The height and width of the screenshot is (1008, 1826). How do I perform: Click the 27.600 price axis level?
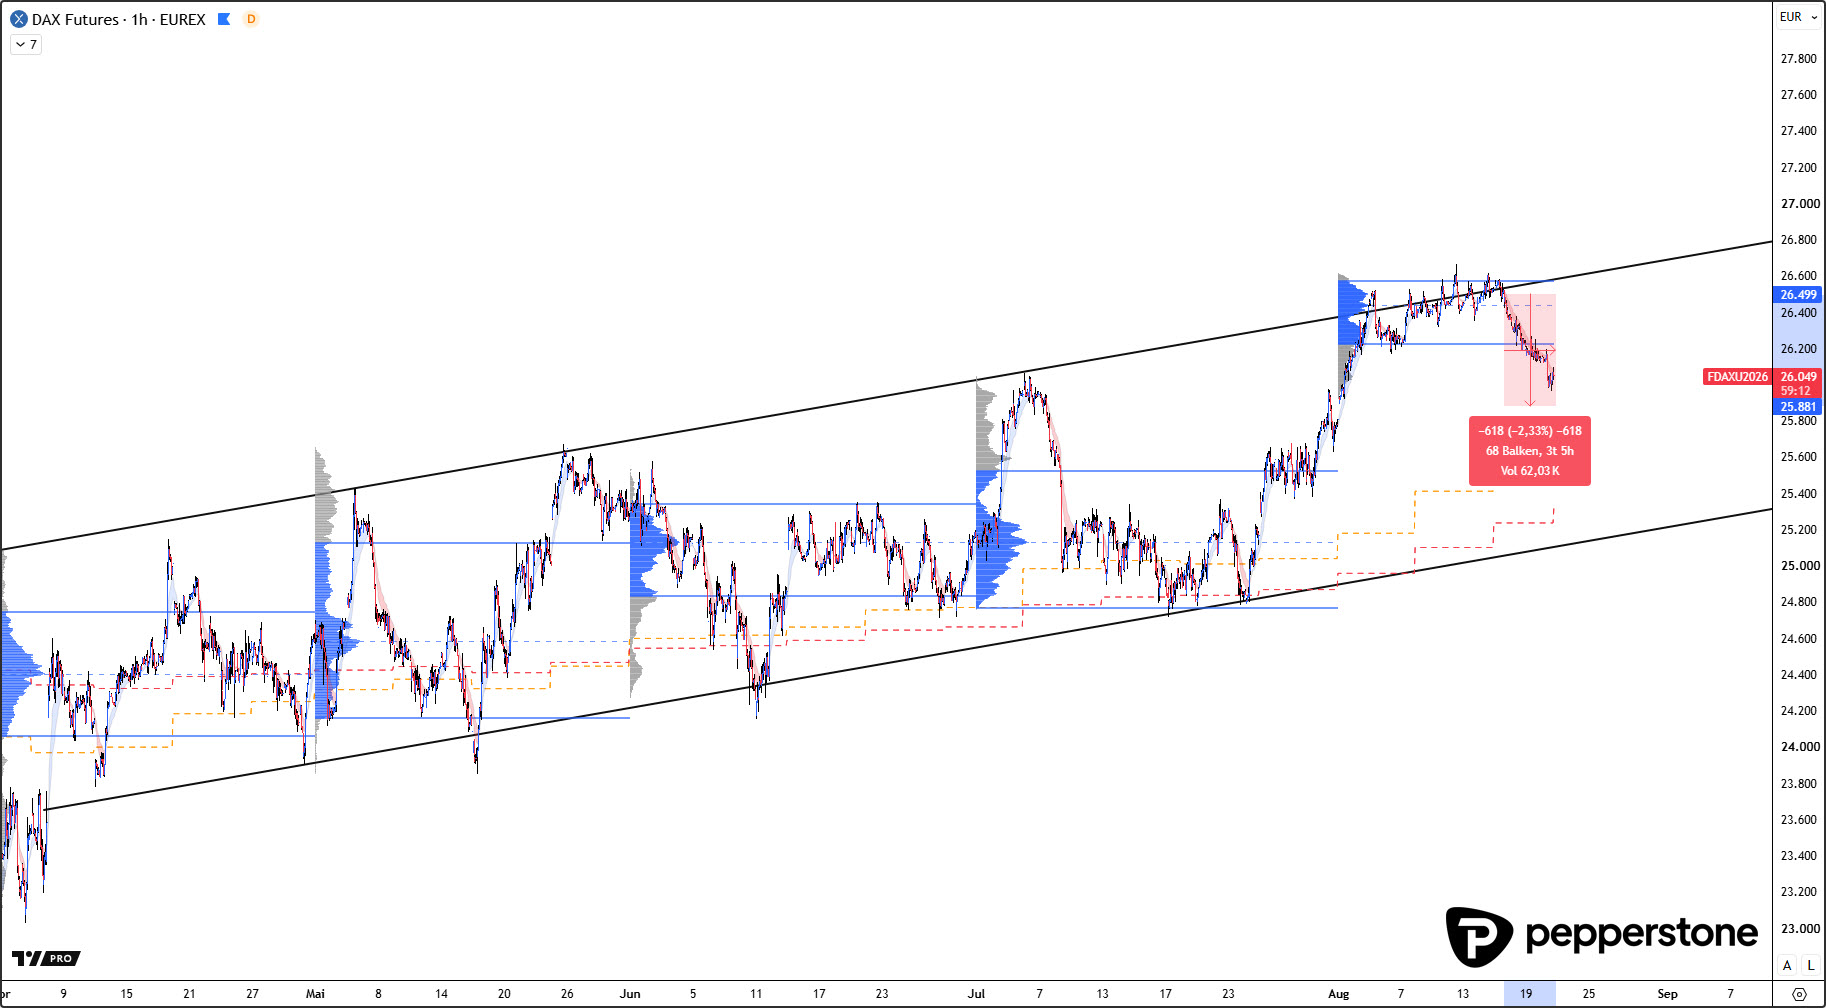click(1798, 95)
